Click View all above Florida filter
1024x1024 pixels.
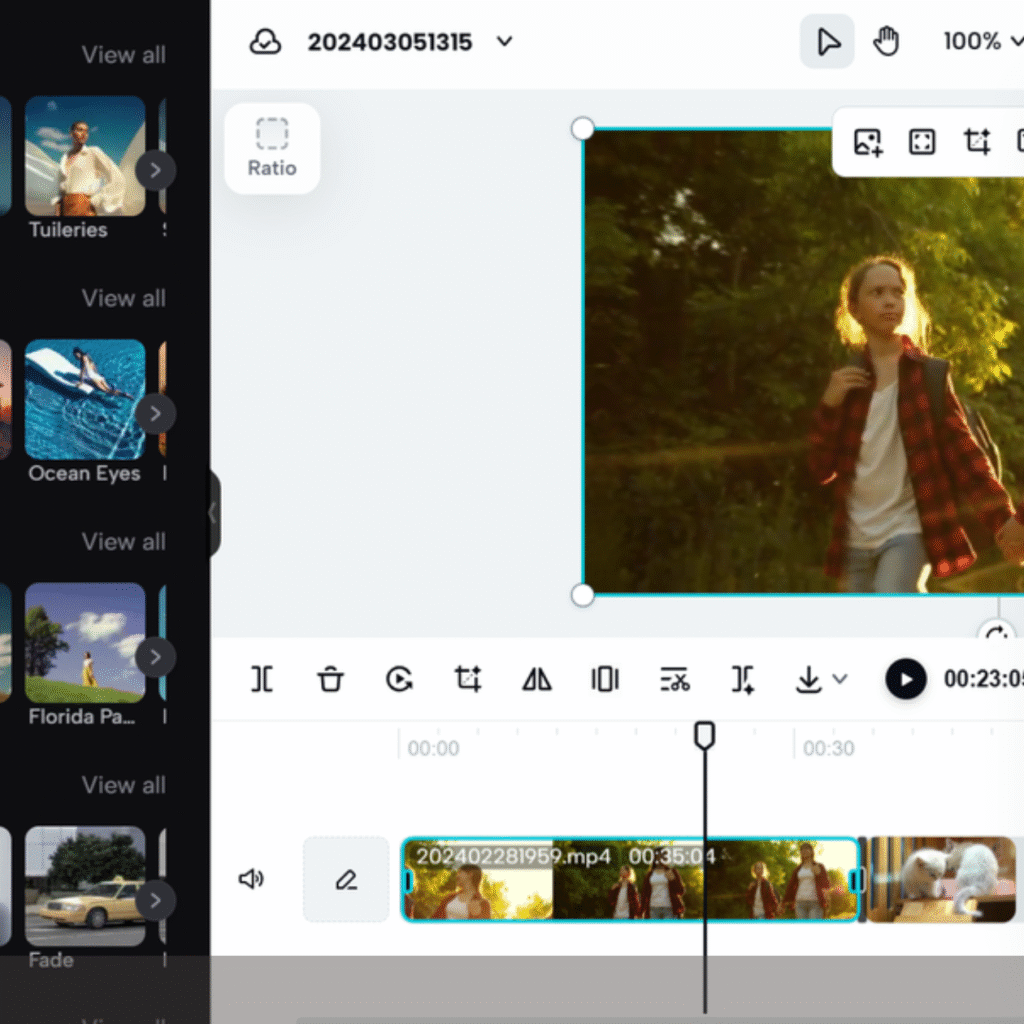(123, 542)
